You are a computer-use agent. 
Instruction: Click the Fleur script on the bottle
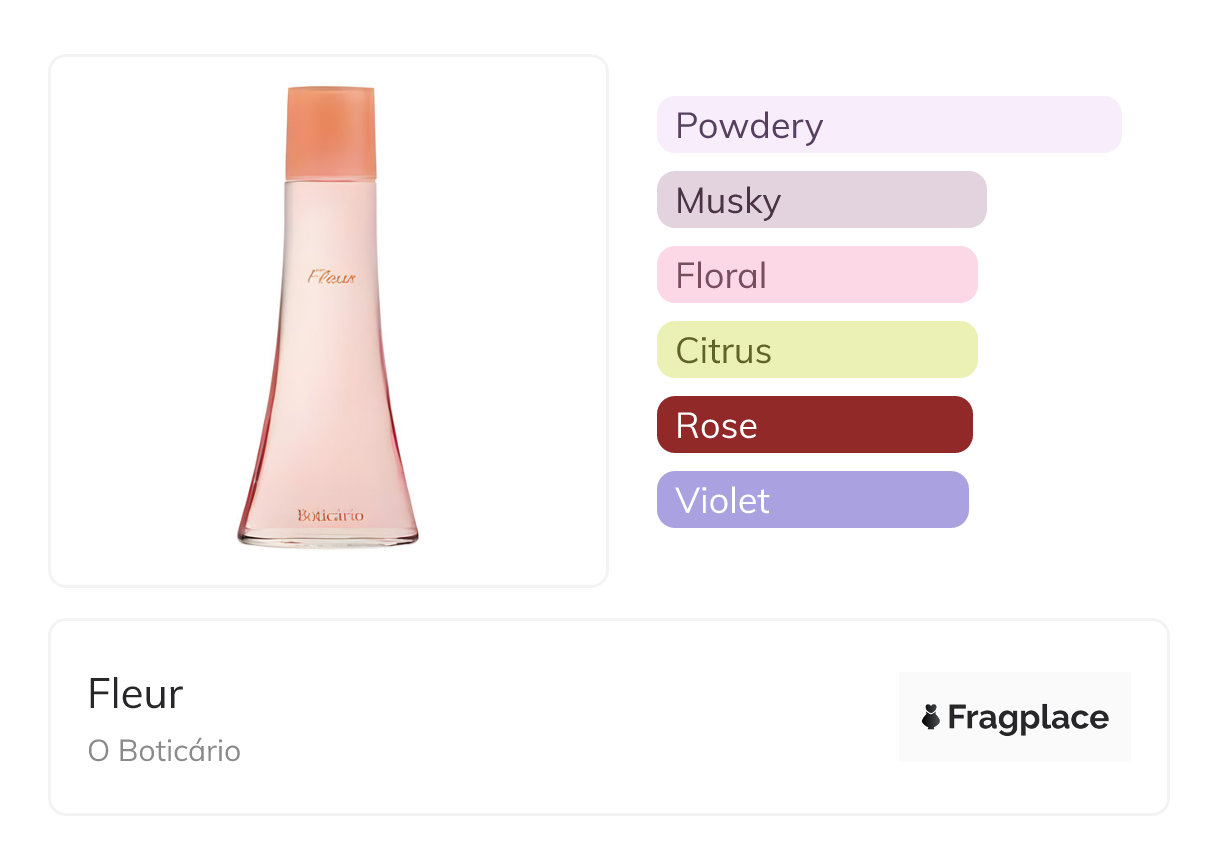coord(331,277)
